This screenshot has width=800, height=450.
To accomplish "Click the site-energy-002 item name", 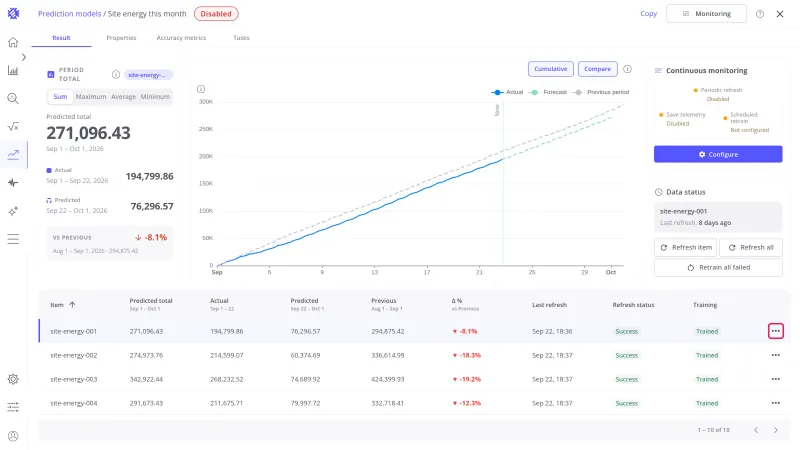I will point(73,355).
